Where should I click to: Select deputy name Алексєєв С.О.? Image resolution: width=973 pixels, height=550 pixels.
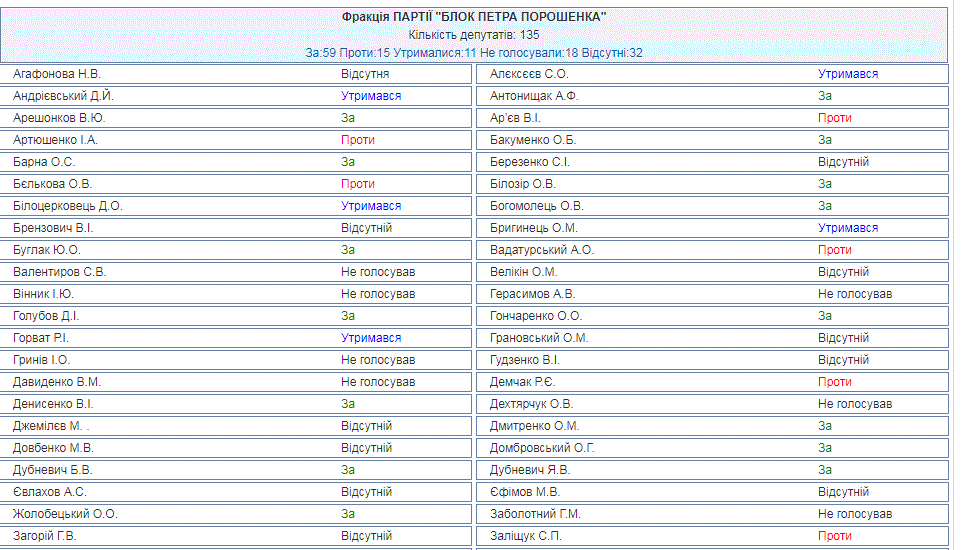pos(529,74)
